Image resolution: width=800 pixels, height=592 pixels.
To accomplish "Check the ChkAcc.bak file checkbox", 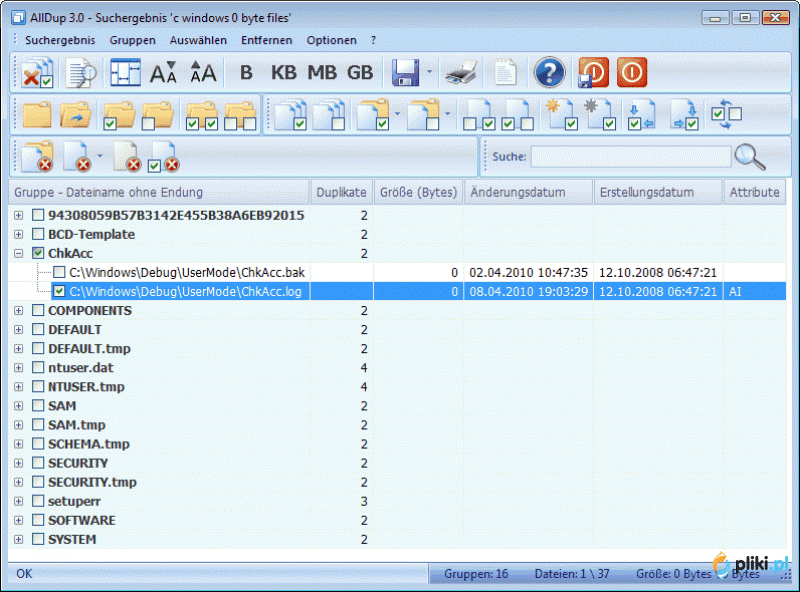I will coord(59,272).
